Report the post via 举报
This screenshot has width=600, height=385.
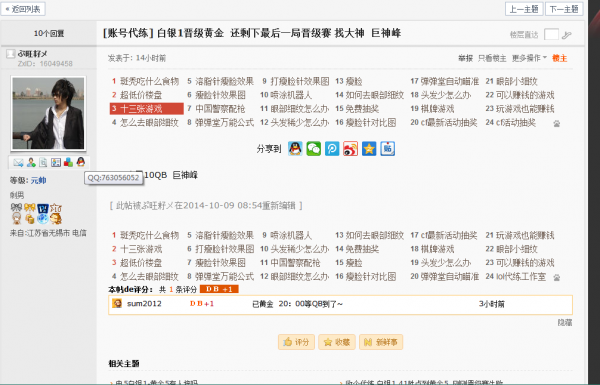coord(465,58)
